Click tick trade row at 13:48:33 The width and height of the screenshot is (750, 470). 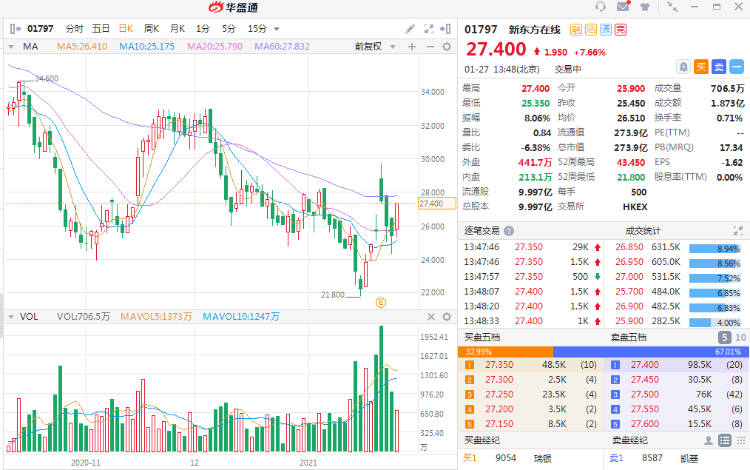(531, 321)
